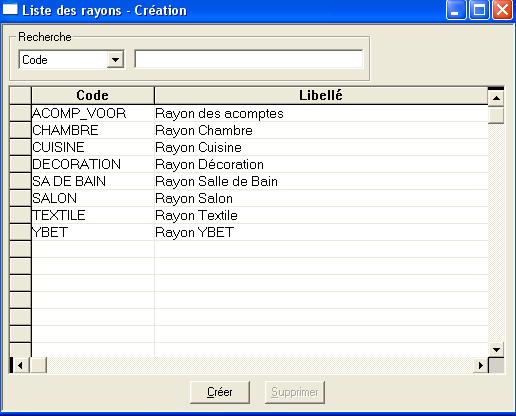Click the Créer button
The height and width of the screenshot is (416, 516).
[220, 392]
